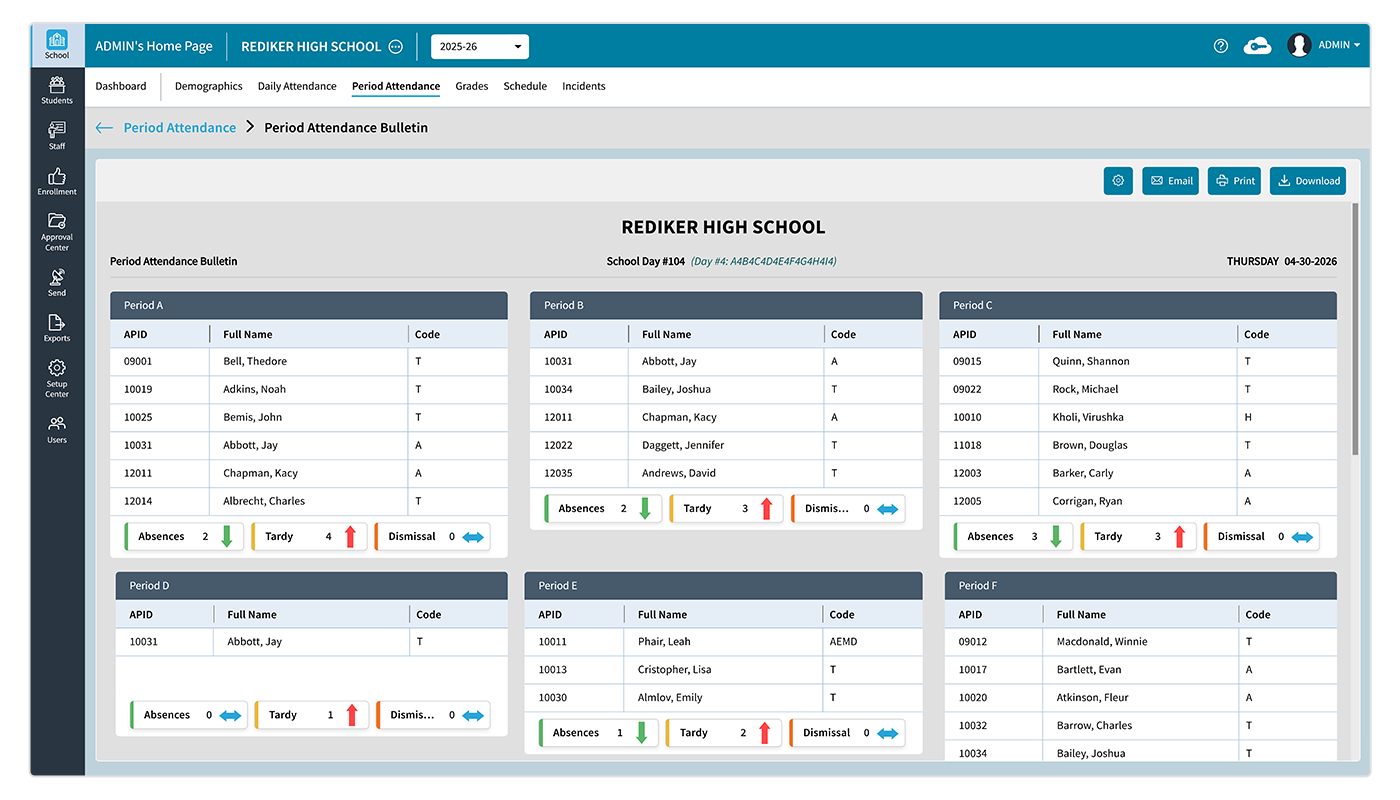Viewport: 1400px width, 800px height.
Task: Open the Daily Attendance tab
Action: [x=297, y=86]
